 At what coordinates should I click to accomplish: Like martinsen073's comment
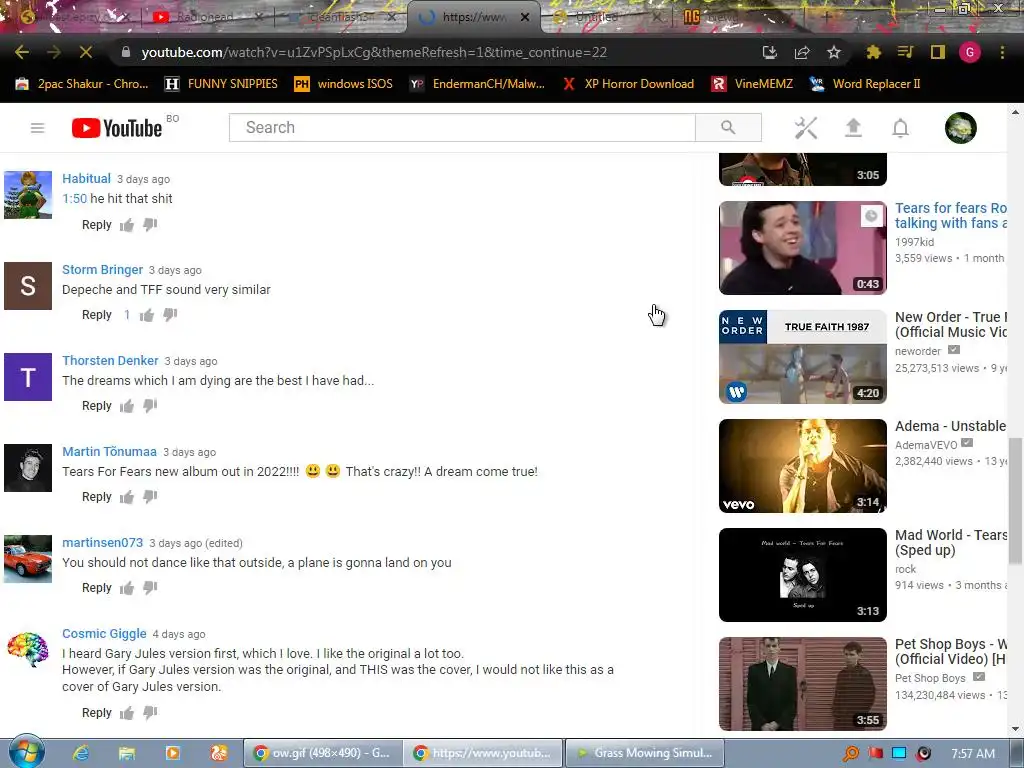[x=127, y=588]
